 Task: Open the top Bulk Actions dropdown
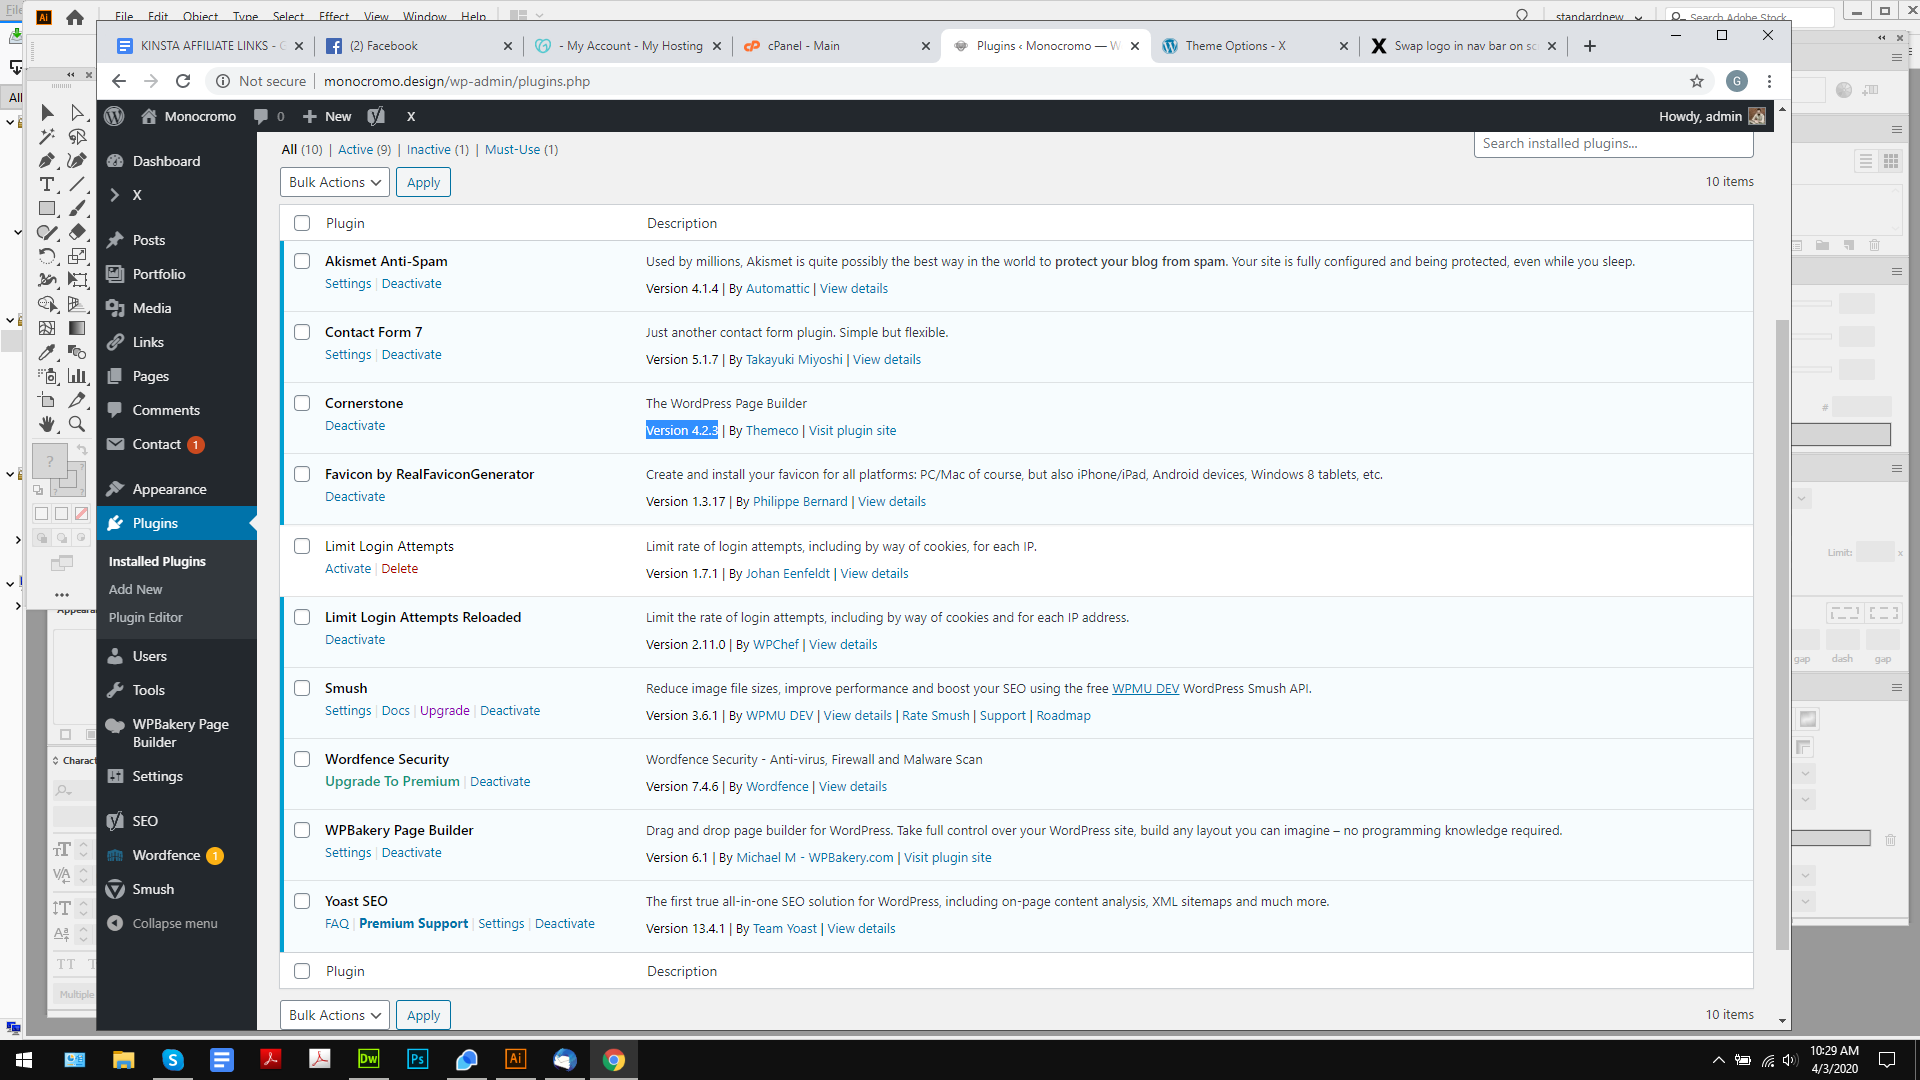coord(335,182)
